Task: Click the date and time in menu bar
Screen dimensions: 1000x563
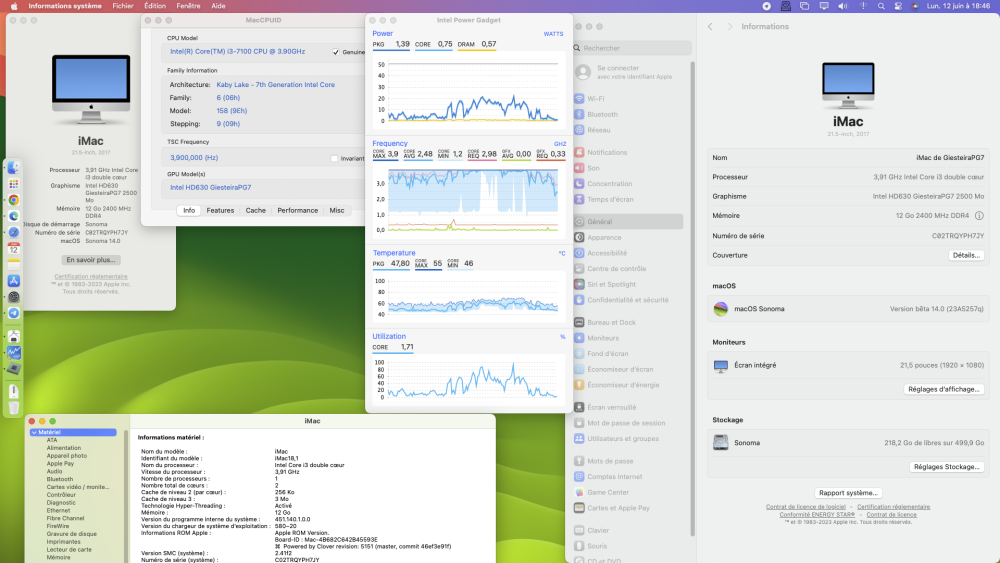Action: click(x=959, y=6)
